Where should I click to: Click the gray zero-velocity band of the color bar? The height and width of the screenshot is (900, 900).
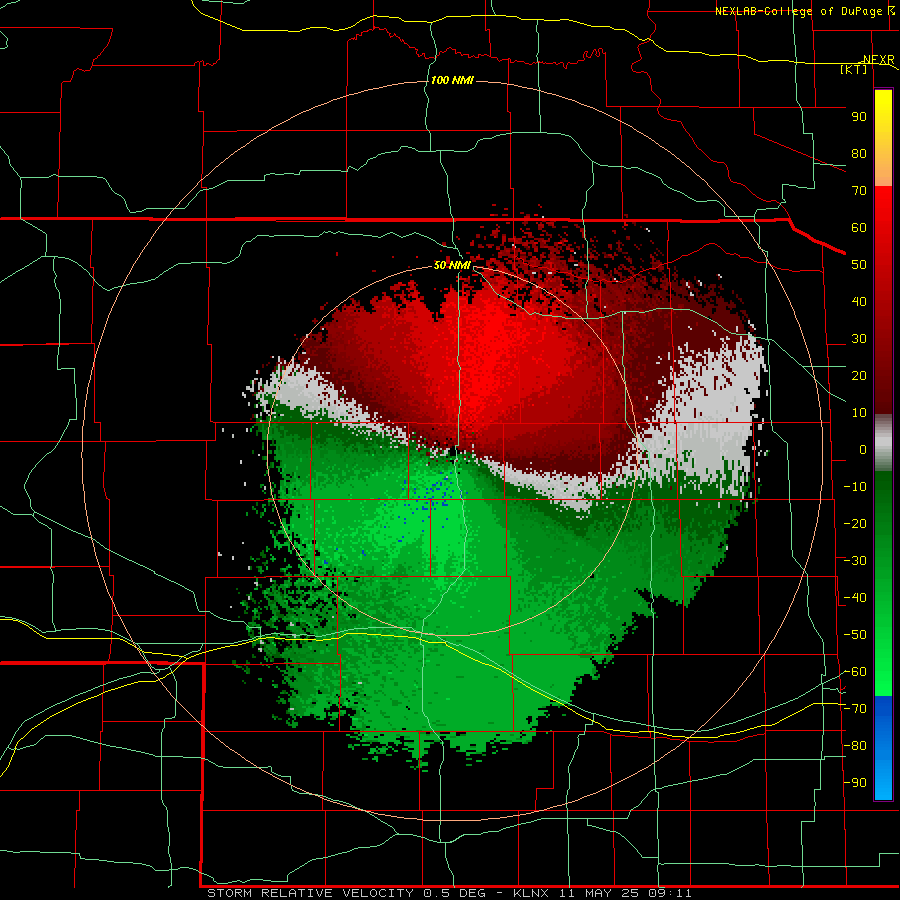point(883,442)
